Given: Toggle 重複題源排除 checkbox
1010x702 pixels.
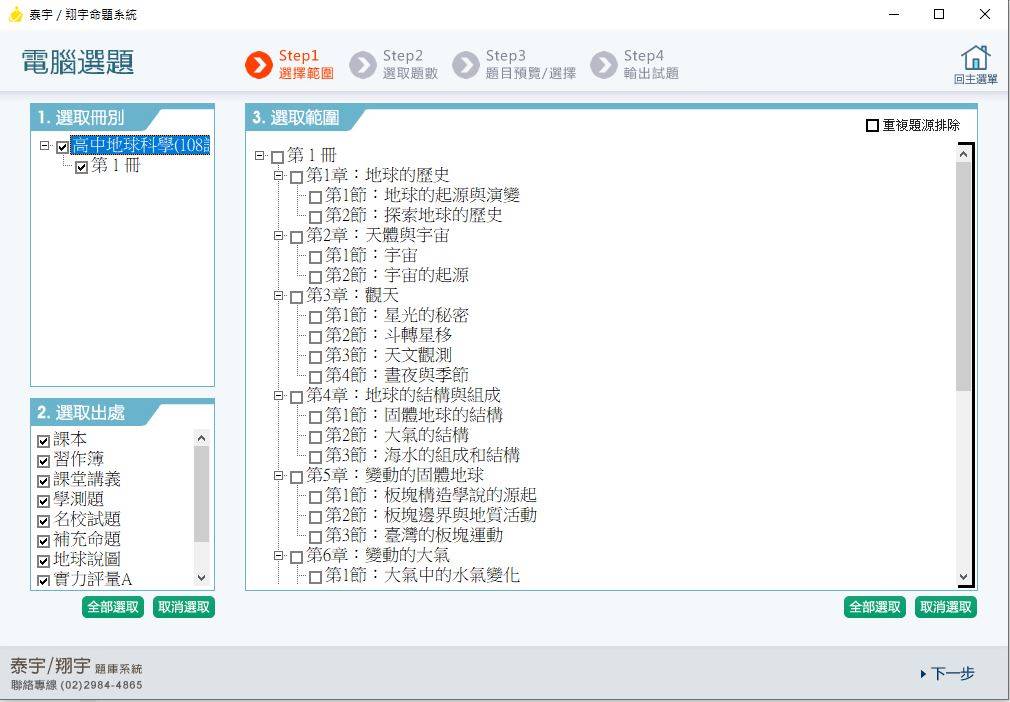Looking at the screenshot, I should tap(872, 126).
